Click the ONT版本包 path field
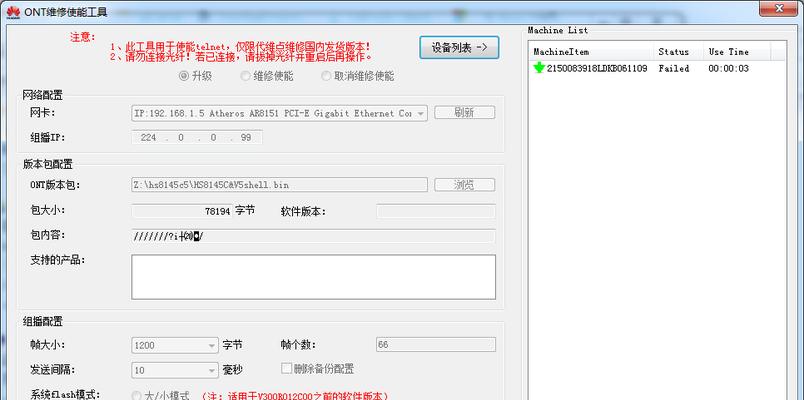The height and width of the screenshot is (400, 804). click(x=279, y=185)
